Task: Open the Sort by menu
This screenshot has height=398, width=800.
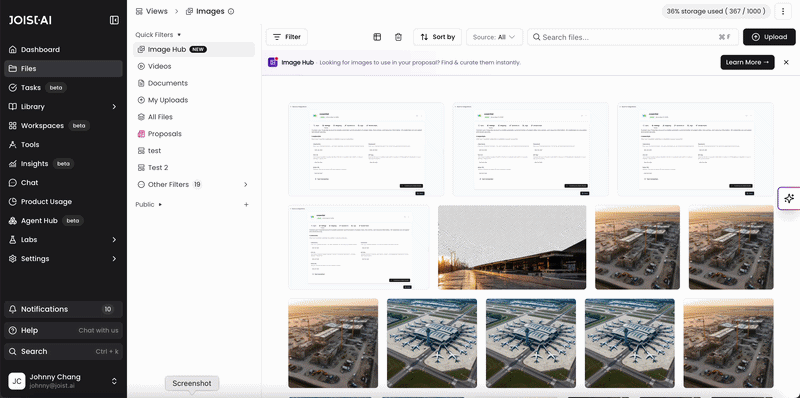Action: 437,37
